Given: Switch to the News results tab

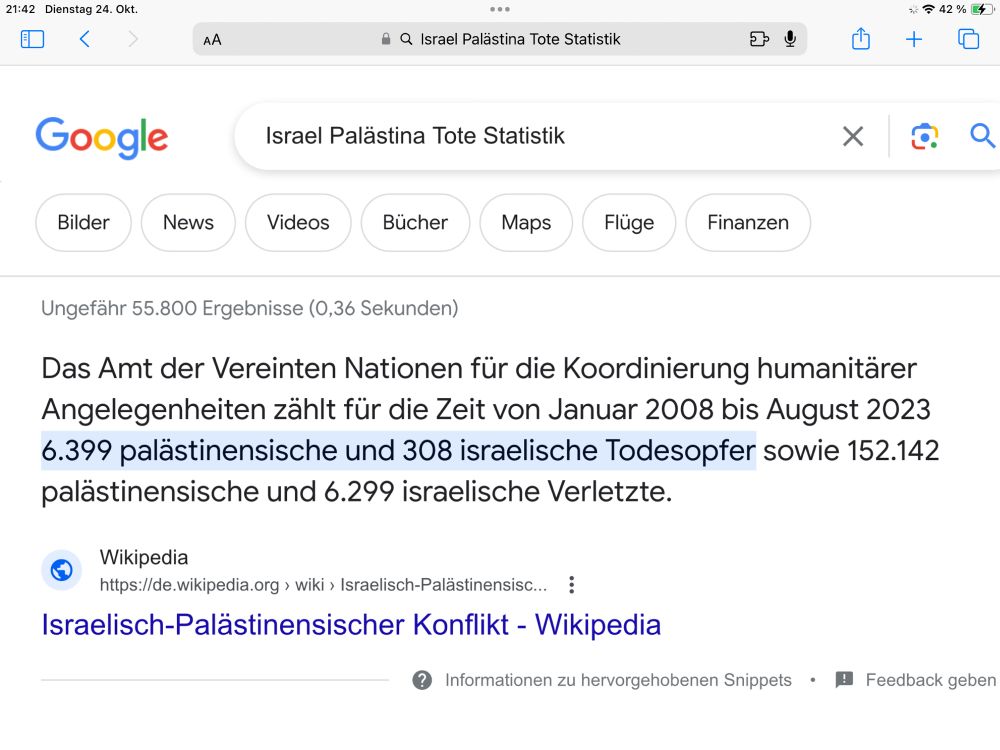Looking at the screenshot, I should click(188, 223).
